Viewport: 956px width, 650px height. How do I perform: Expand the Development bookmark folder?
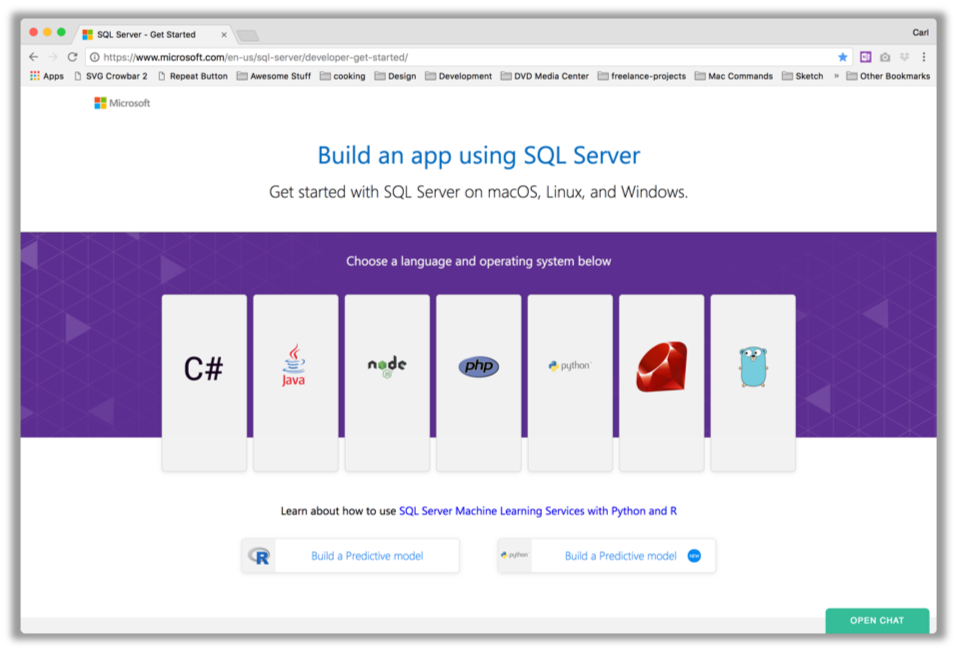pyautogui.click(x=458, y=76)
